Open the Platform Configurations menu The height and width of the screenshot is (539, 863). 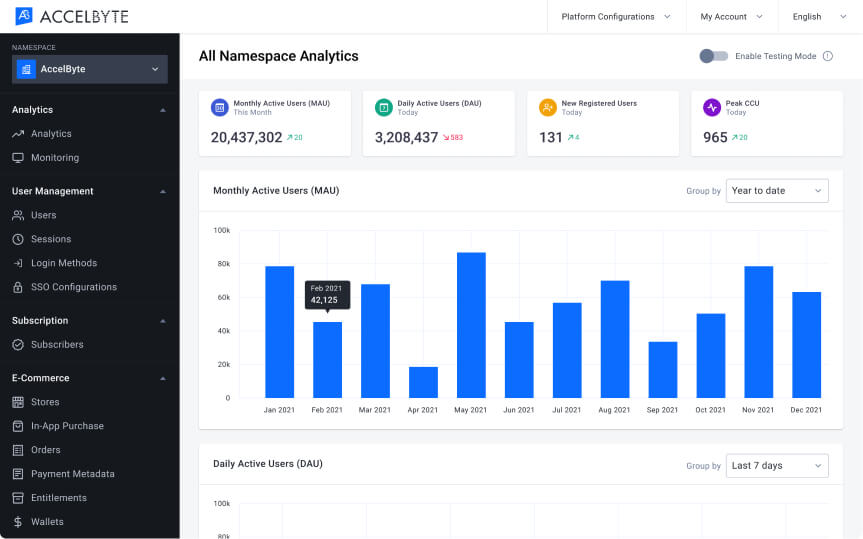point(615,17)
